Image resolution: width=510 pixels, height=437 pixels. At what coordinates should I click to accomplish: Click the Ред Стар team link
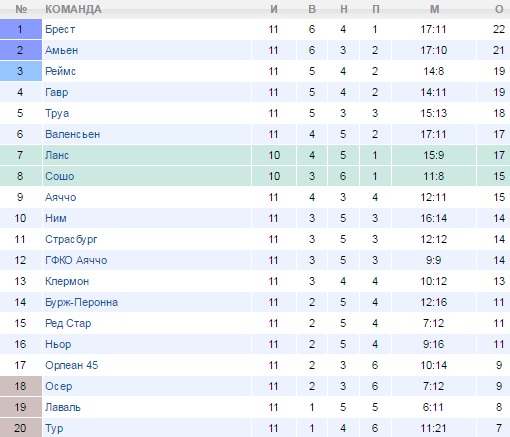[68, 323]
